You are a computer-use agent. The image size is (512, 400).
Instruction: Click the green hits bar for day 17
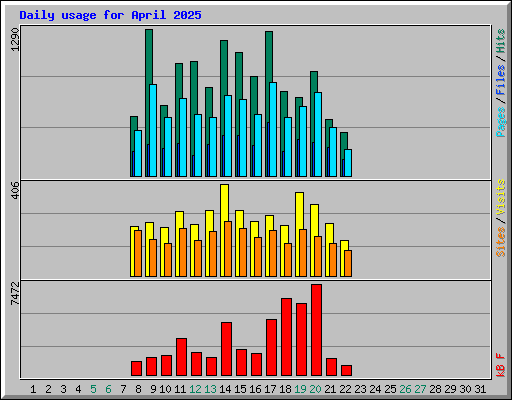point(269,57)
